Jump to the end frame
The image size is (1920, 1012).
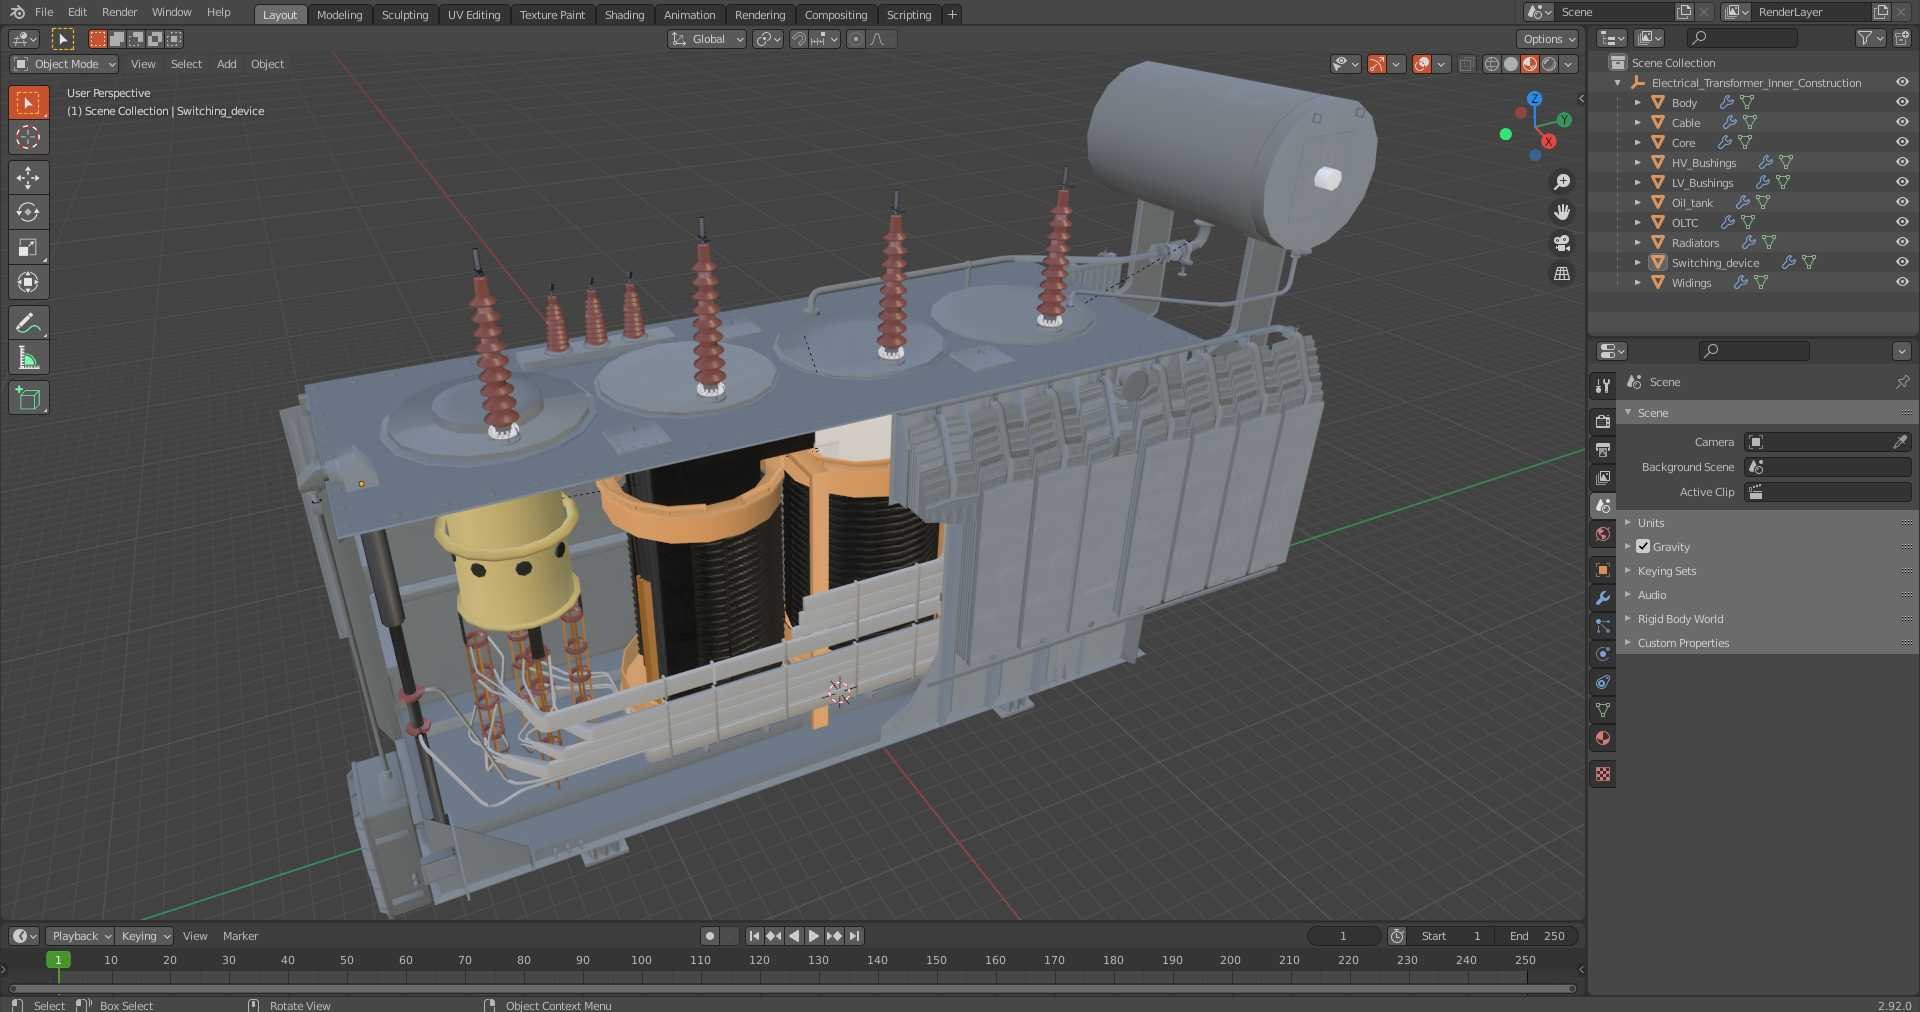(854, 936)
